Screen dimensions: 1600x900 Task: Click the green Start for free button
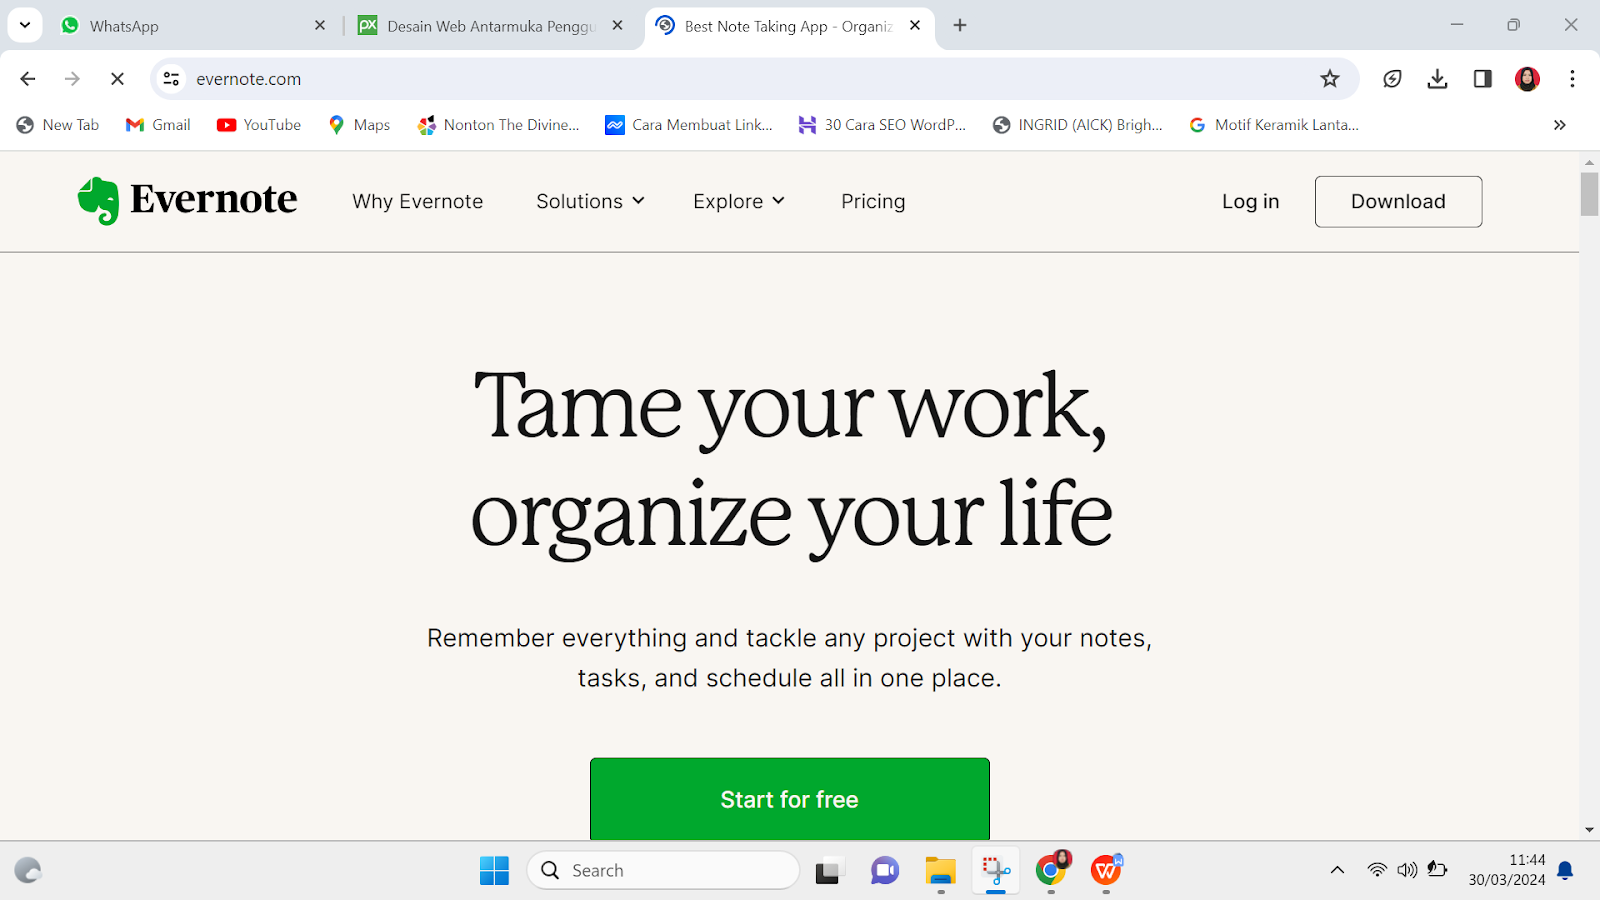pyautogui.click(x=790, y=799)
